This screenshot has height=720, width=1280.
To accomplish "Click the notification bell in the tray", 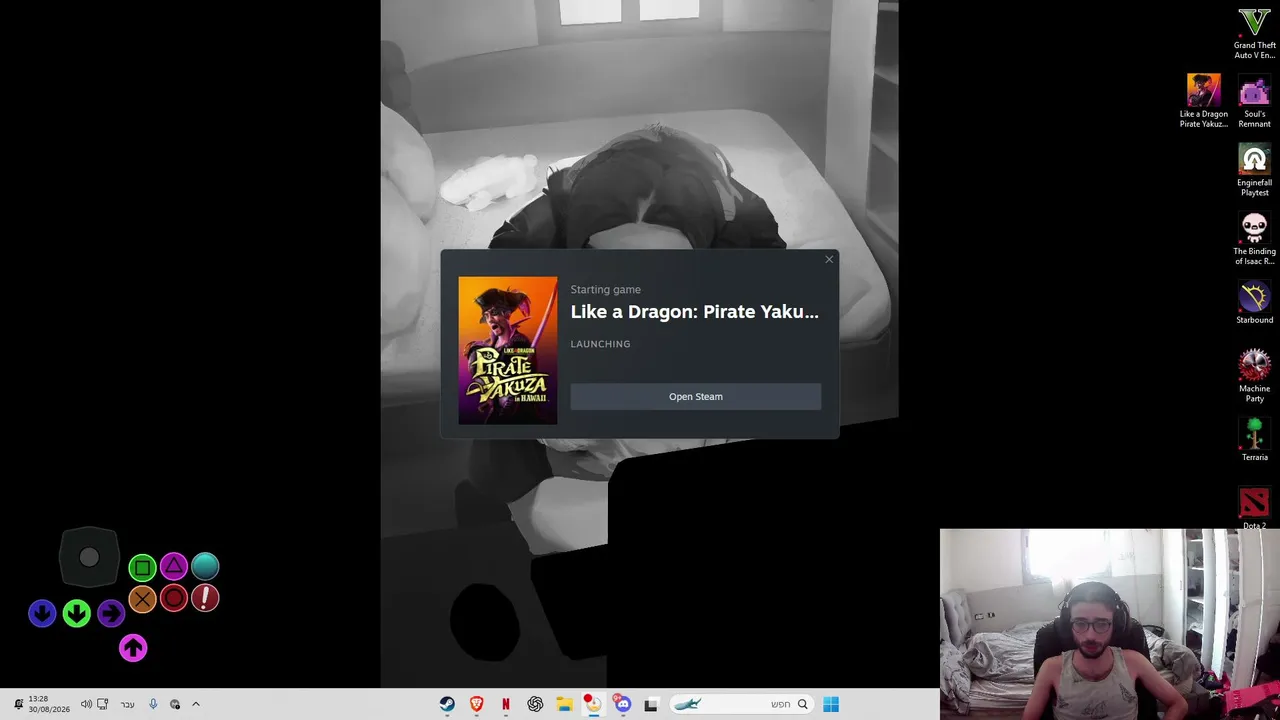I will tap(18, 704).
